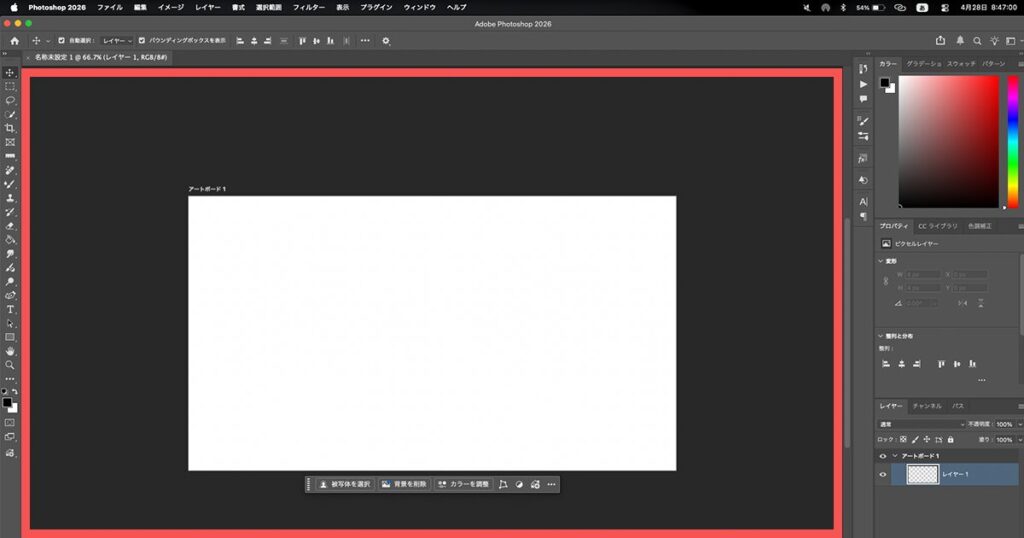Screen dimensions: 1024x538
Task: Open the Actions panel play icon
Action: click(863, 84)
